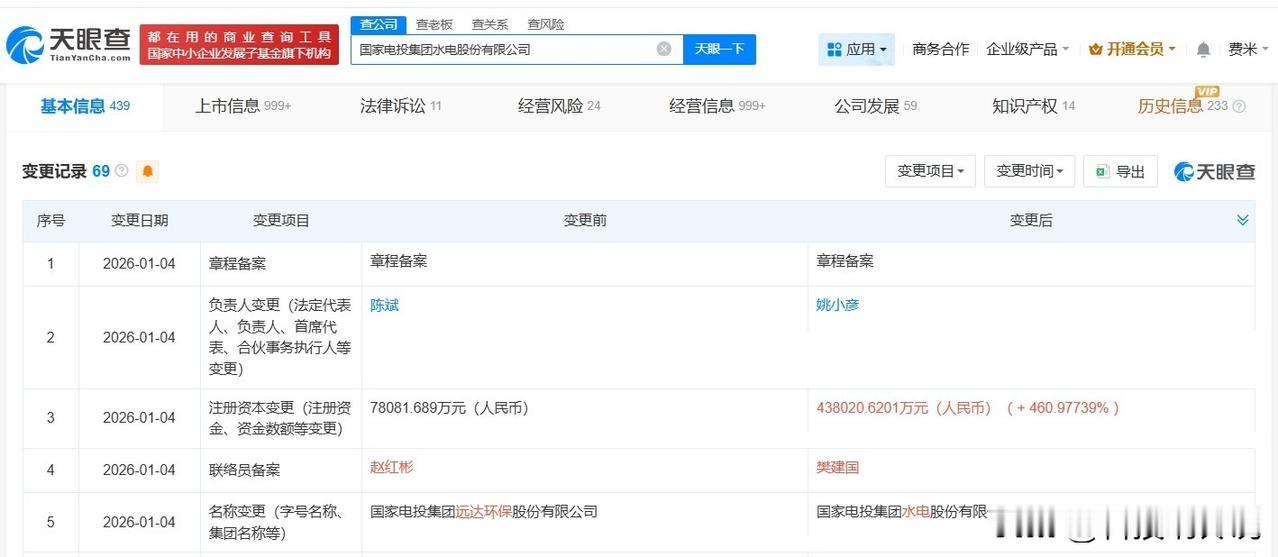Switch to the 基本信息 tab
This screenshot has width=1278, height=557.
click(x=85, y=106)
